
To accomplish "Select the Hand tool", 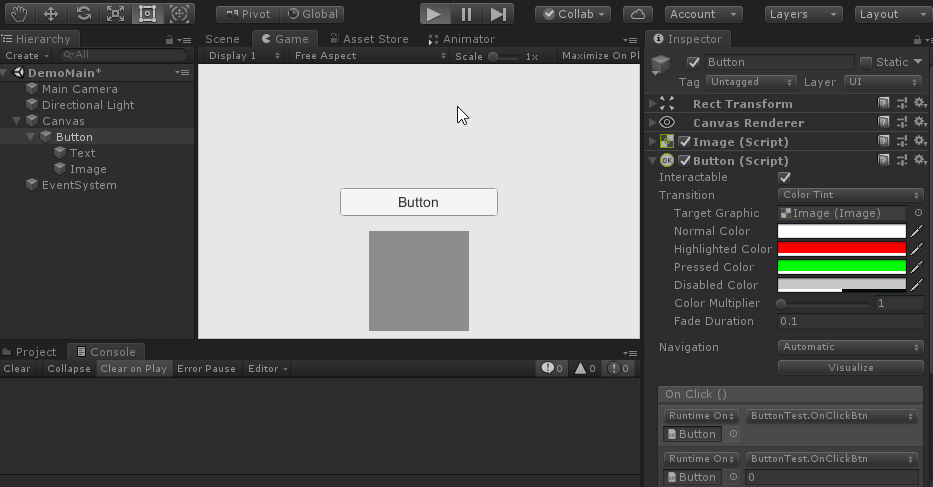I will click(x=18, y=14).
